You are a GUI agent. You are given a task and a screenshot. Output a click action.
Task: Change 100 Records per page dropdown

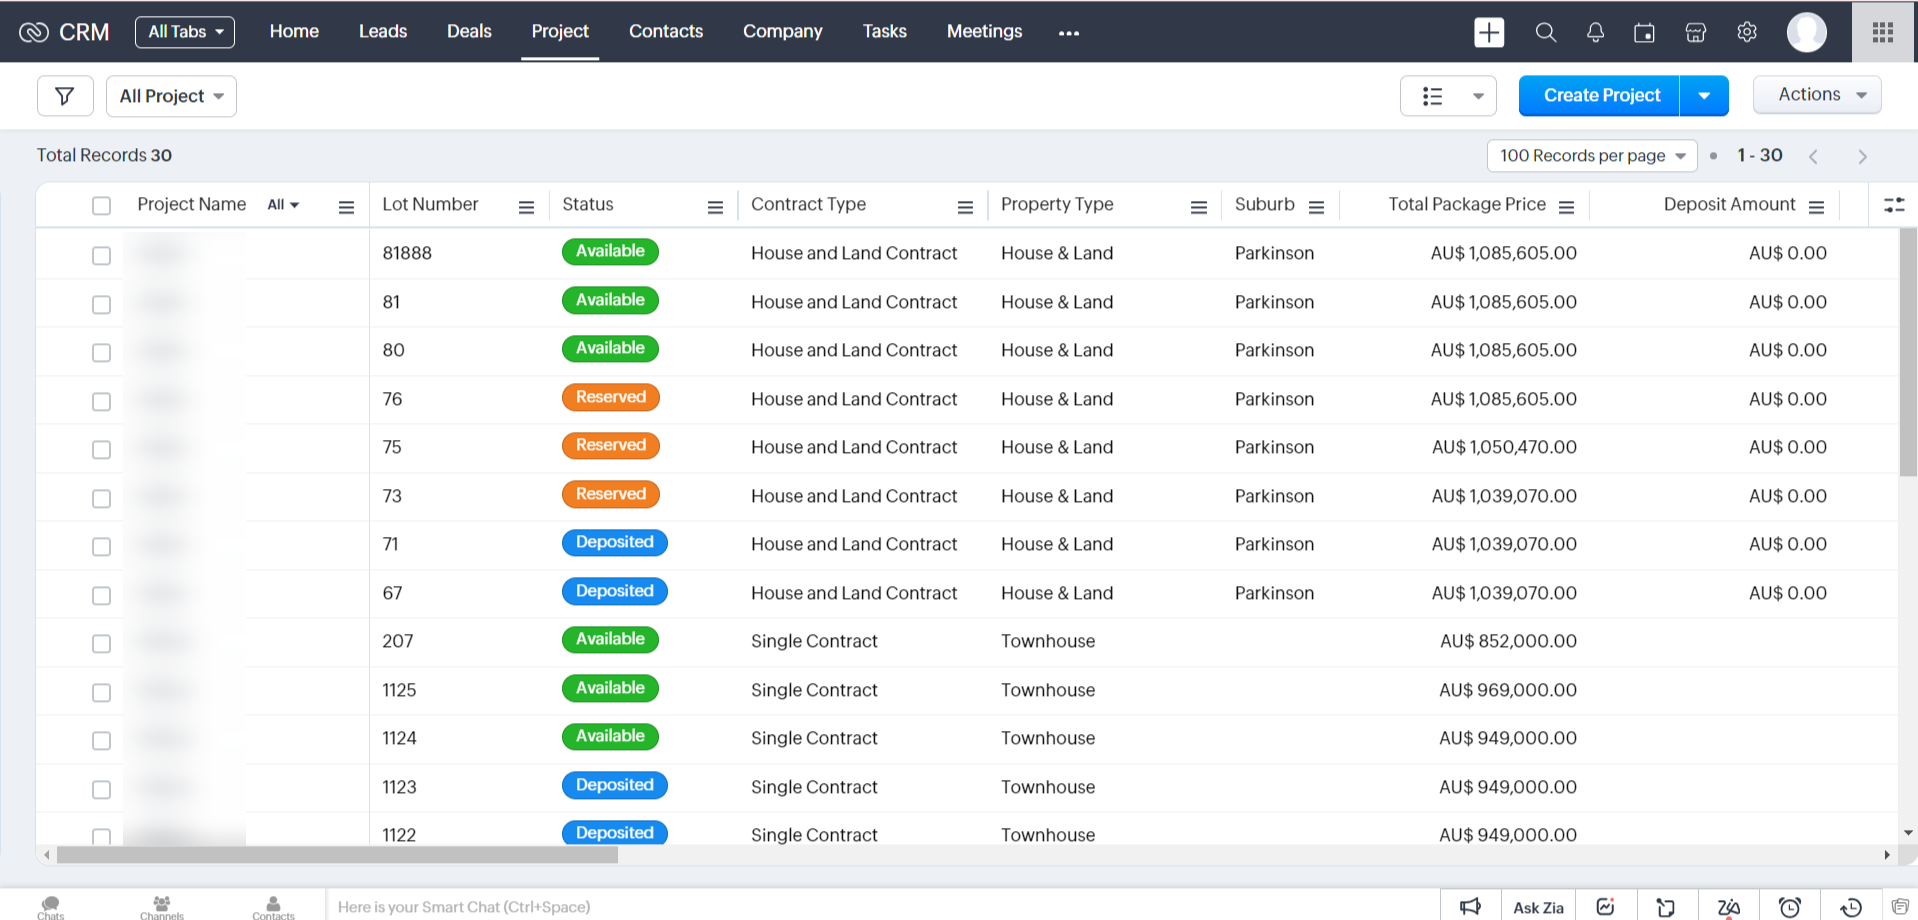[1592, 156]
